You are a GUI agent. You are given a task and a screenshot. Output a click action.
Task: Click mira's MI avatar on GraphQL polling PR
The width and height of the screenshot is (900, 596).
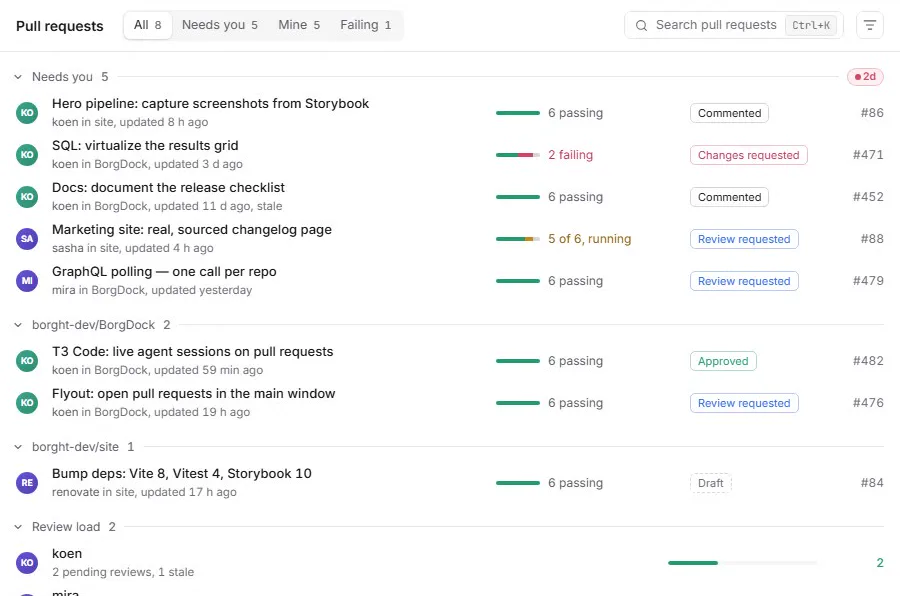coord(27,281)
